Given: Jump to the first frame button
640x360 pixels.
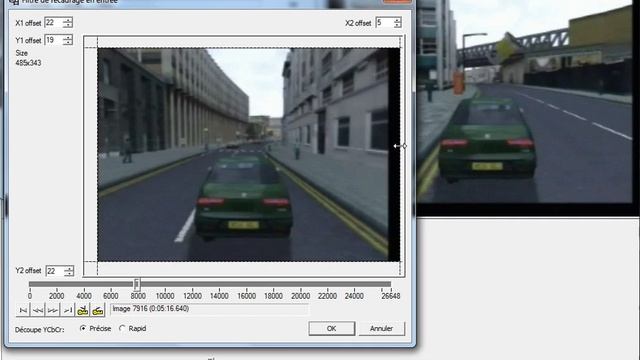Looking at the screenshot, I should pyautogui.click(x=23, y=311).
